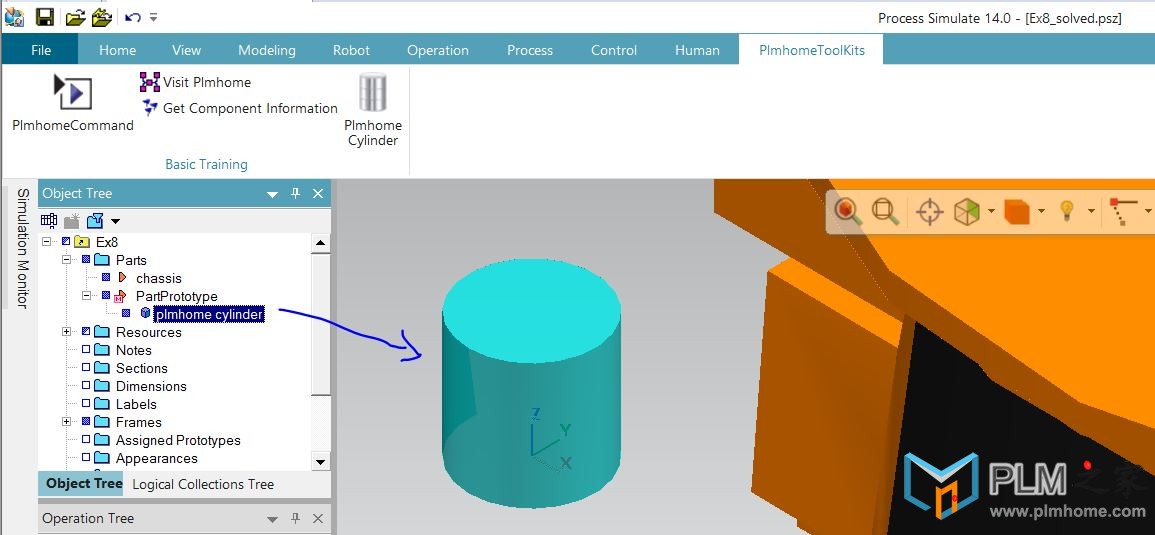Open the Simulation Monitor side tab

click(23, 248)
